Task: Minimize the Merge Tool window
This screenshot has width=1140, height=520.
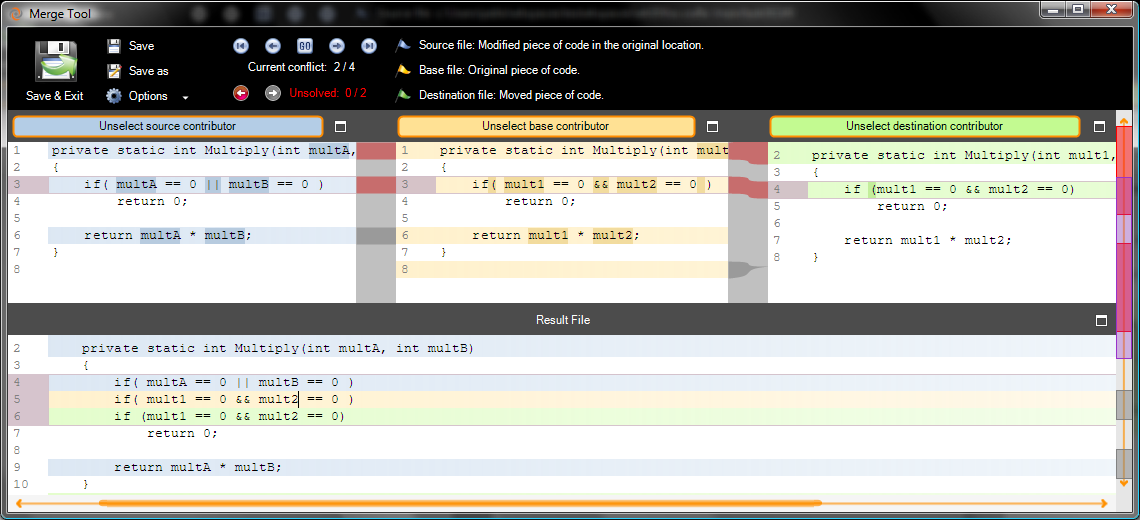Action: pos(1053,9)
